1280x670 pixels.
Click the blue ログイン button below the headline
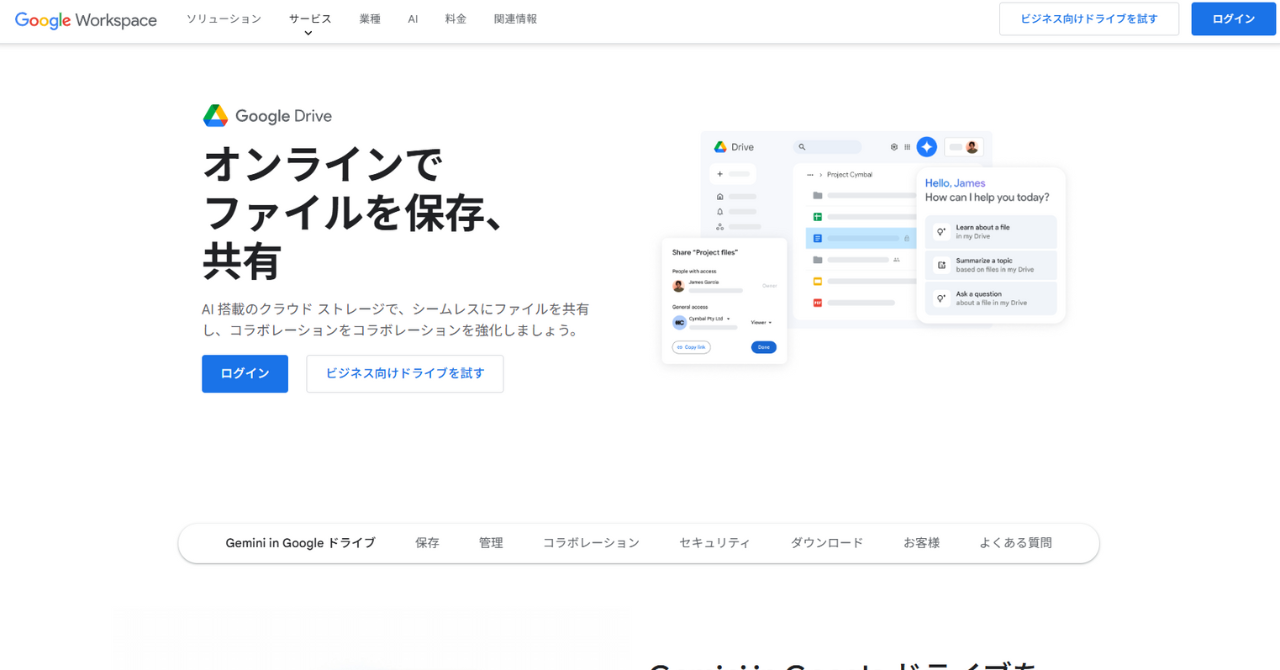(245, 374)
